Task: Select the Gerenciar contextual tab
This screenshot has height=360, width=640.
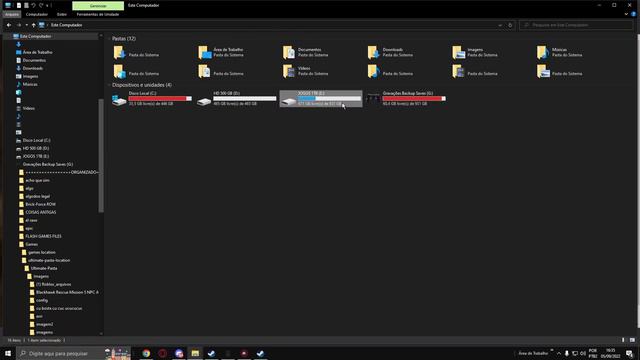Action: click(98, 6)
